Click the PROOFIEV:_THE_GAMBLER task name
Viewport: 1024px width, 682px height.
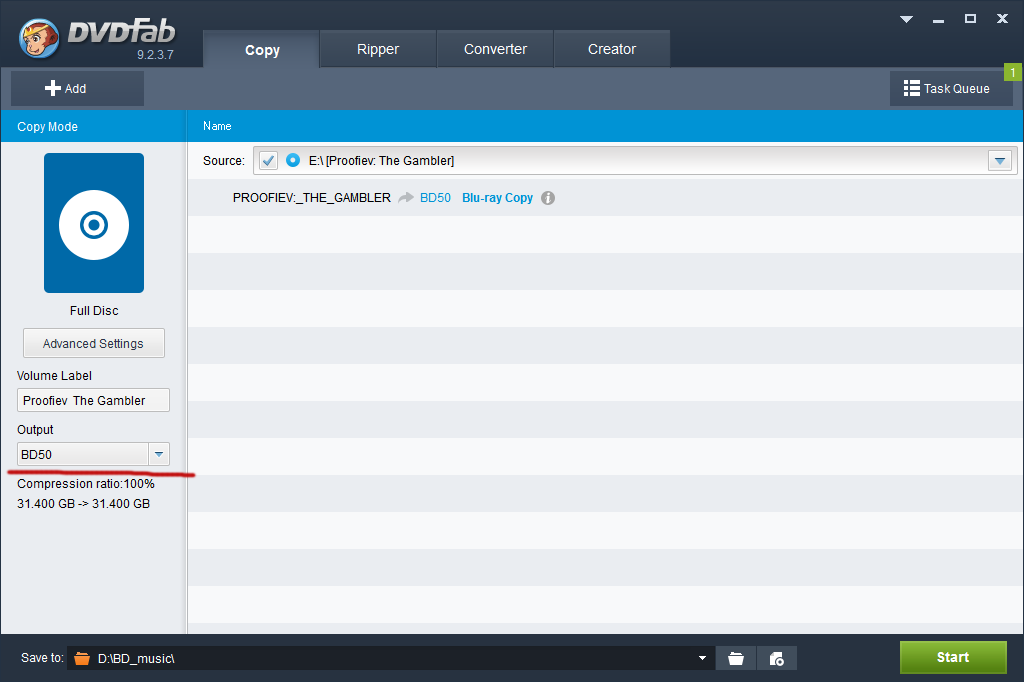point(312,198)
